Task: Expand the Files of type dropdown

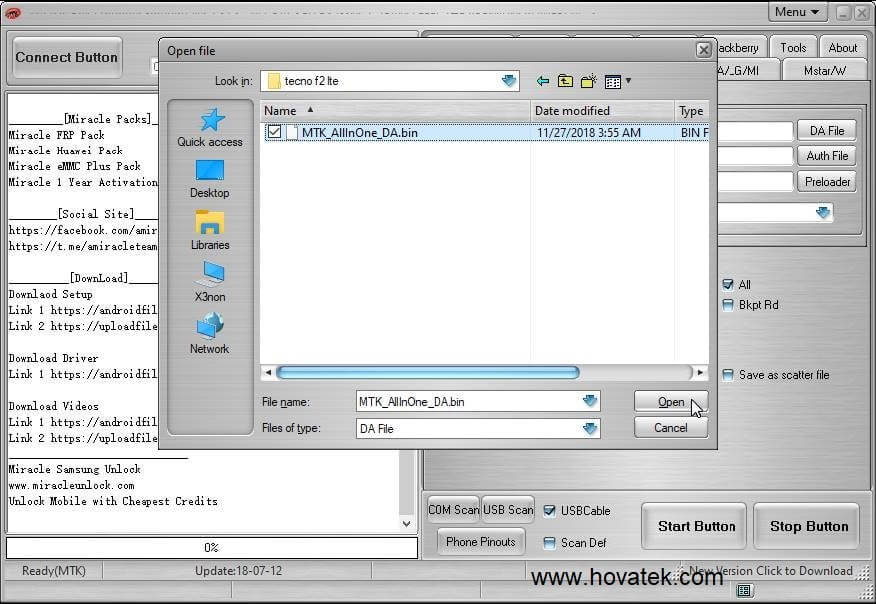Action: pyautogui.click(x=592, y=427)
